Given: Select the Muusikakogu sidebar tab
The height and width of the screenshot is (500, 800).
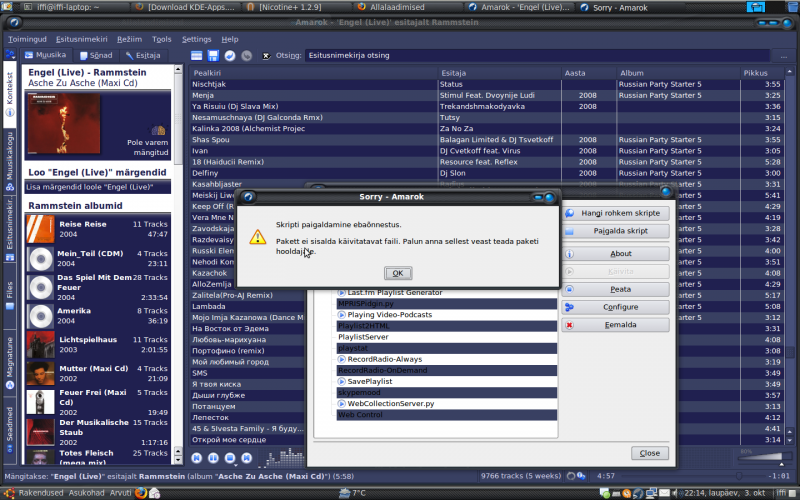Looking at the screenshot, I should click(10, 161).
